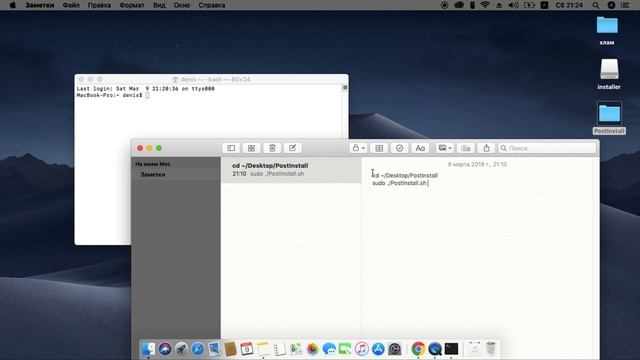Screen dimensions: 640x360
Task: Open Safari from the Dock
Action: tap(198, 349)
